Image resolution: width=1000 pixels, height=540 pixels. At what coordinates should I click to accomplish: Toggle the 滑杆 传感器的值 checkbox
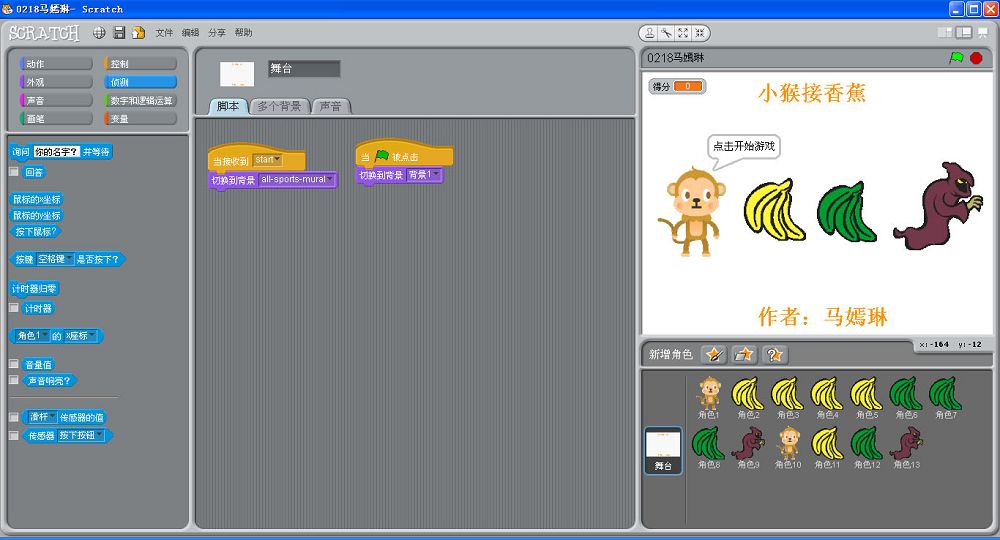pos(14,417)
